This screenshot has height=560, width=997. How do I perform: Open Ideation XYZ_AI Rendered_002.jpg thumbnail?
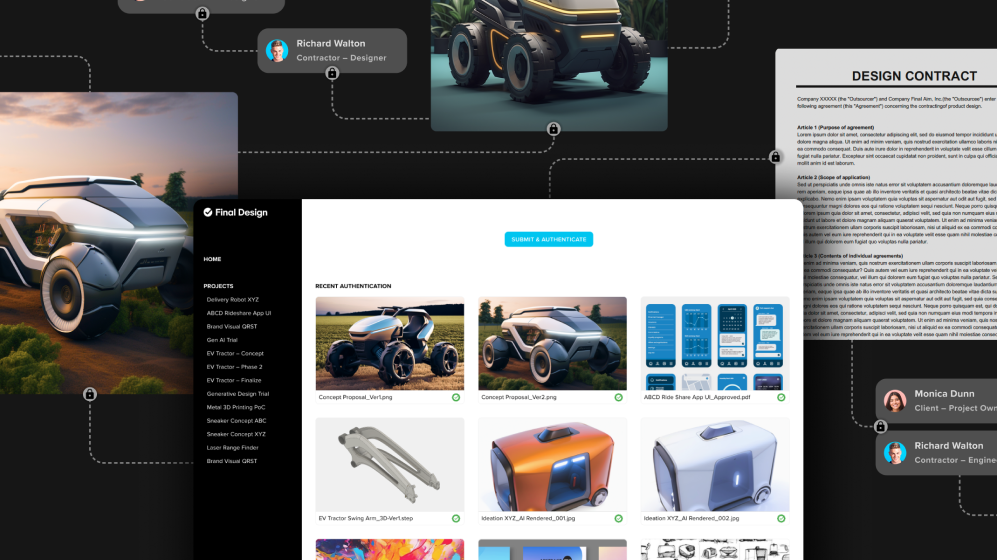click(715, 465)
